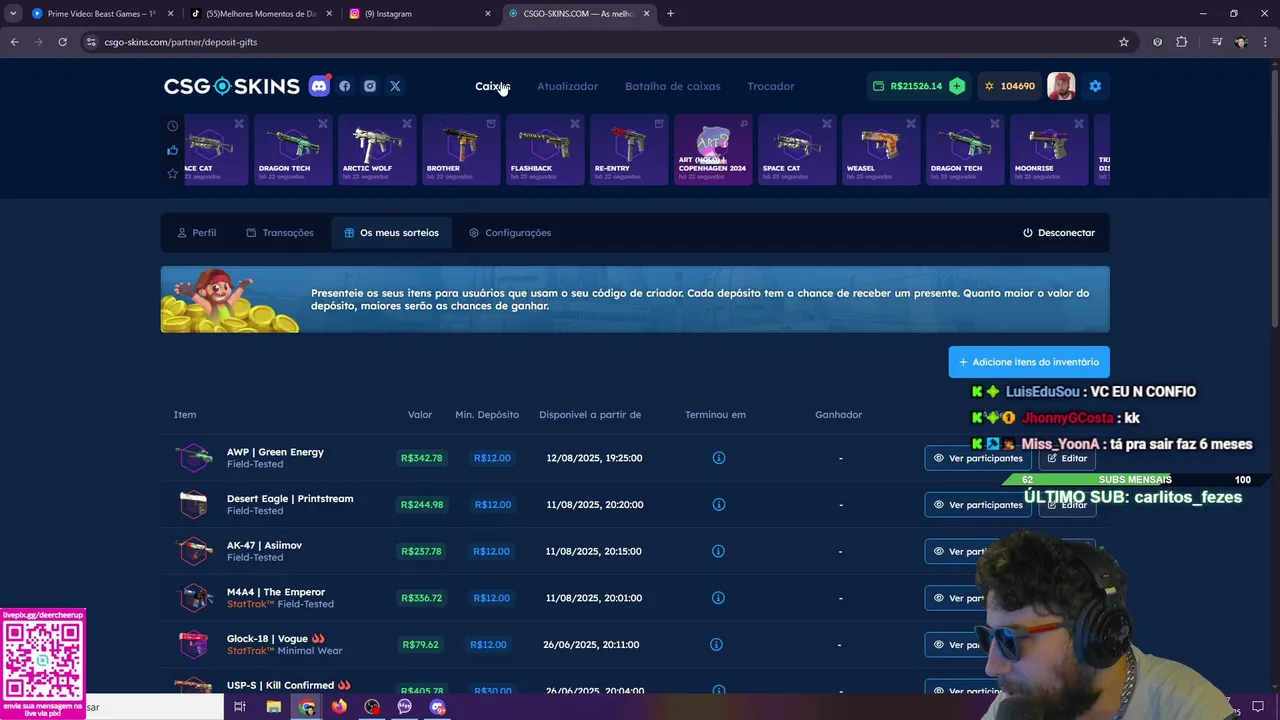The width and height of the screenshot is (1280, 720).
Task: Open Art (Holo) Copenhagen 2024 drop card
Action: [713, 150]
